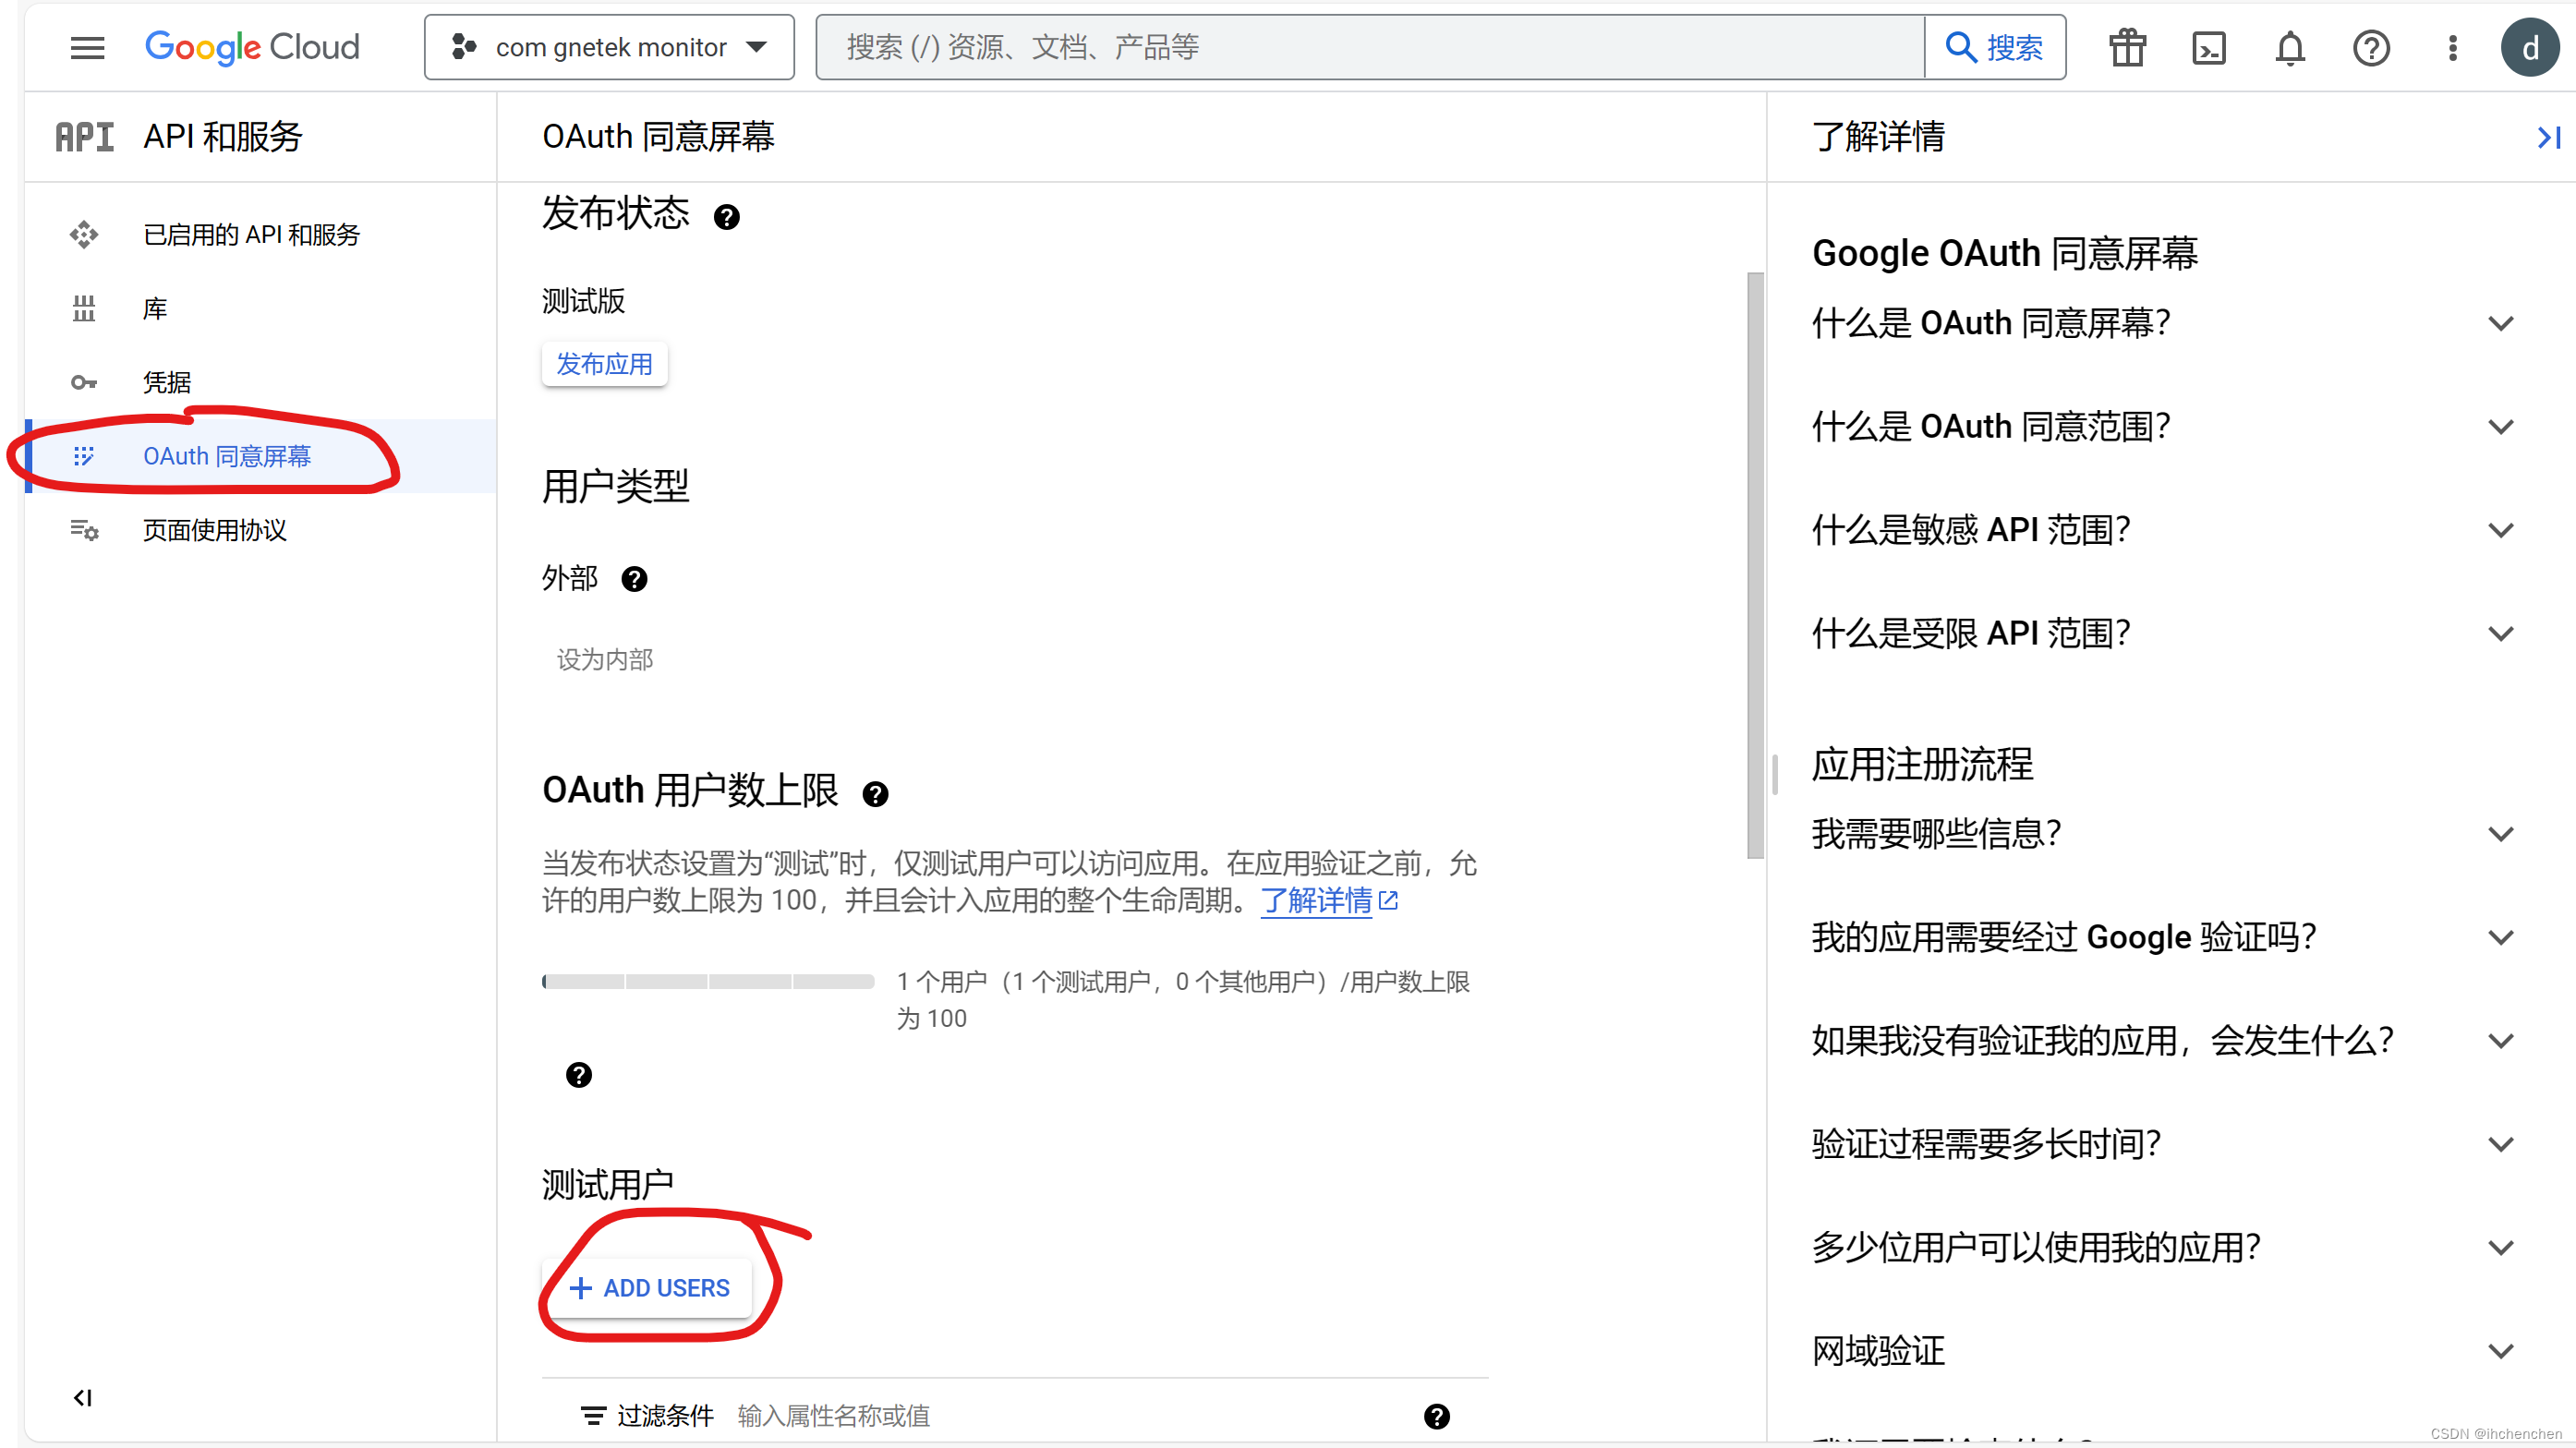
Task: Click the 输入属性名称或值 filter field
Action: (835, 1416)
